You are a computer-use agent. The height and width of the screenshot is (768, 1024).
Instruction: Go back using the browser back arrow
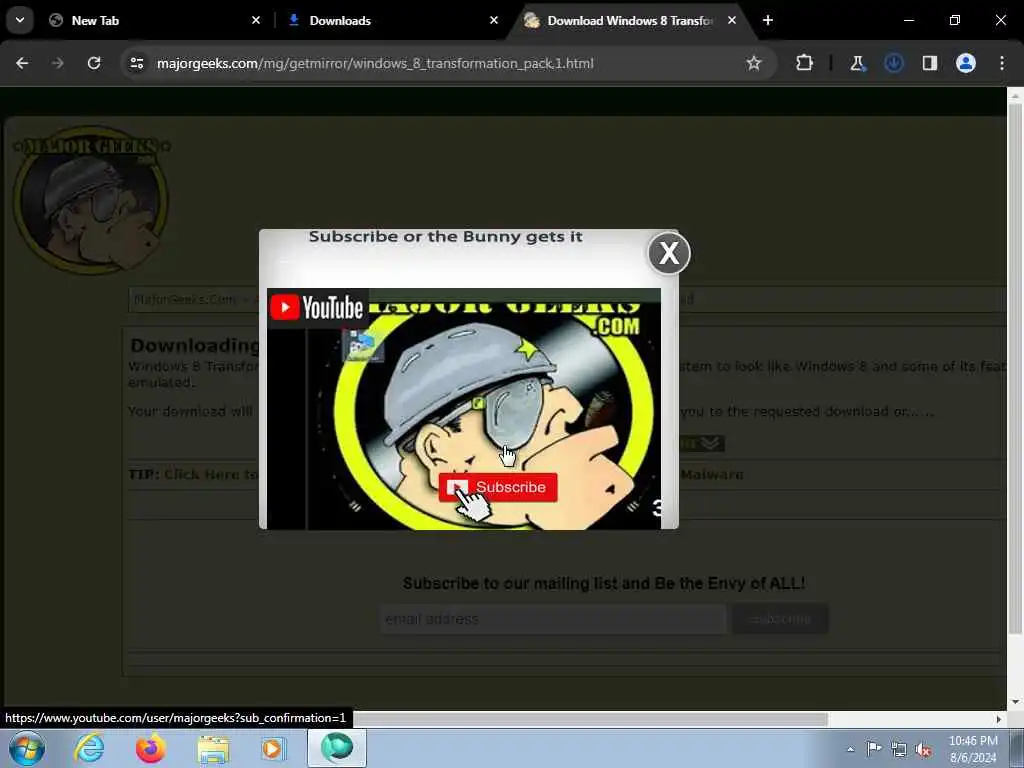[x=22, y=63]
